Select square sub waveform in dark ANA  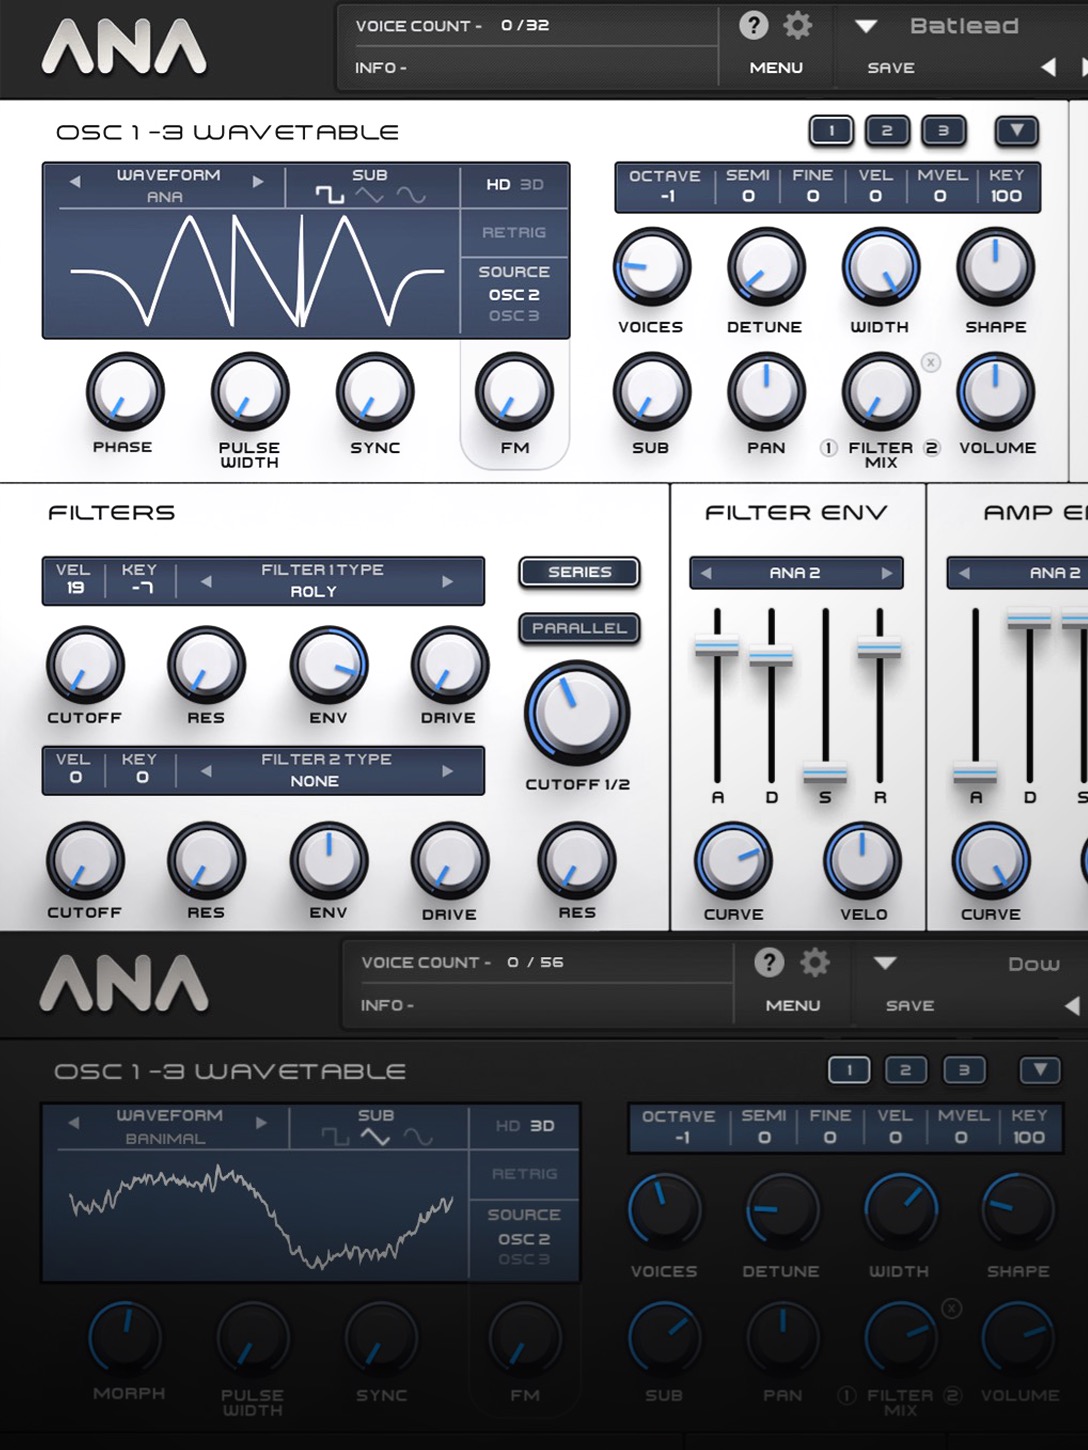335,1137
